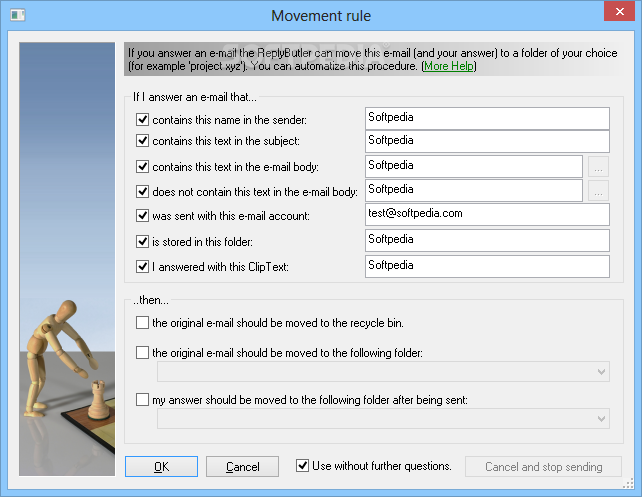Toggle 'contains this text in the e-mail body'
642x497 pixels.
(142, 167)
